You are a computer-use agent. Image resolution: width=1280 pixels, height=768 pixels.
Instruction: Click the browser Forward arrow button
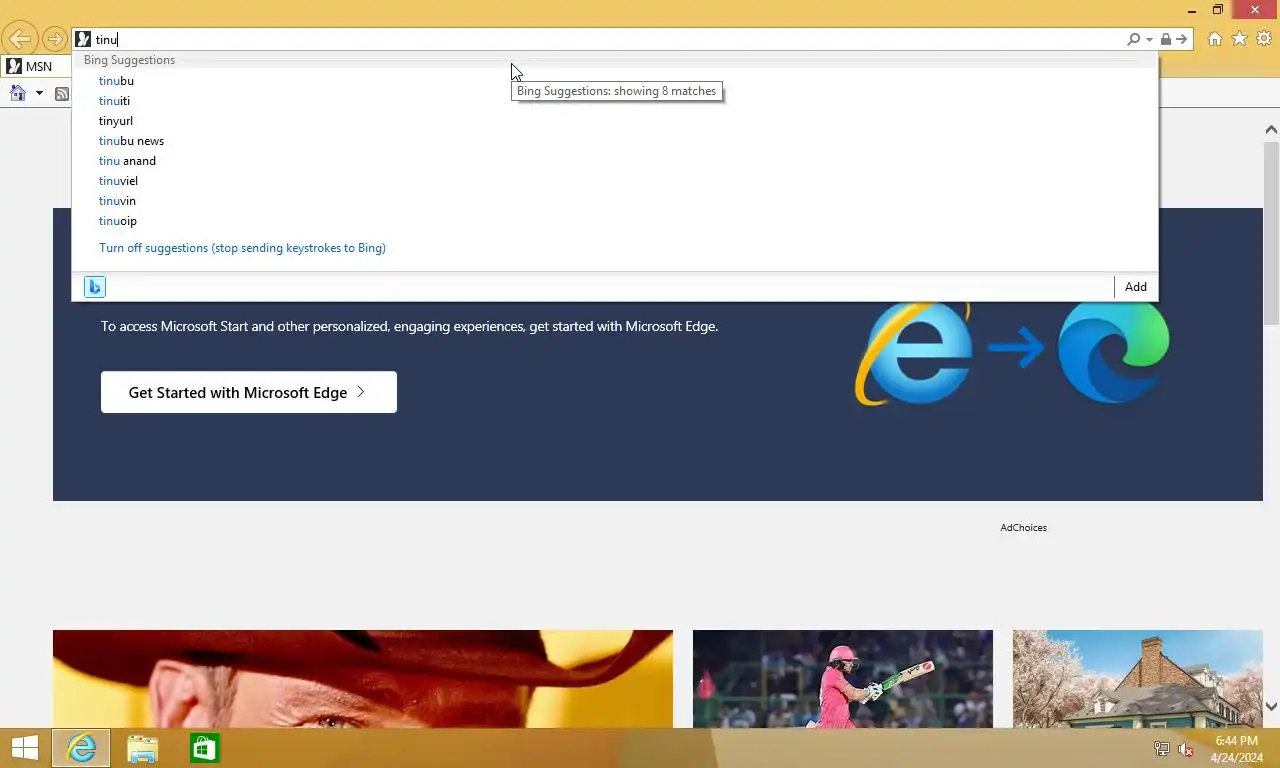[55, 39]
